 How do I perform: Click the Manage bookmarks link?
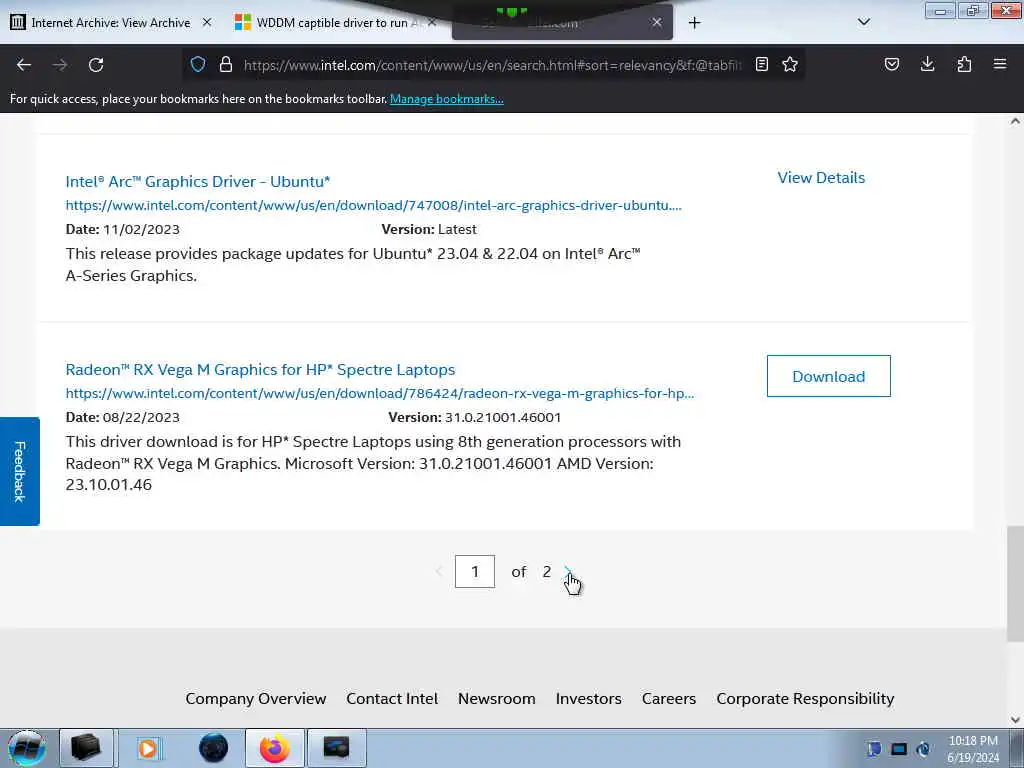click(447, 99)
